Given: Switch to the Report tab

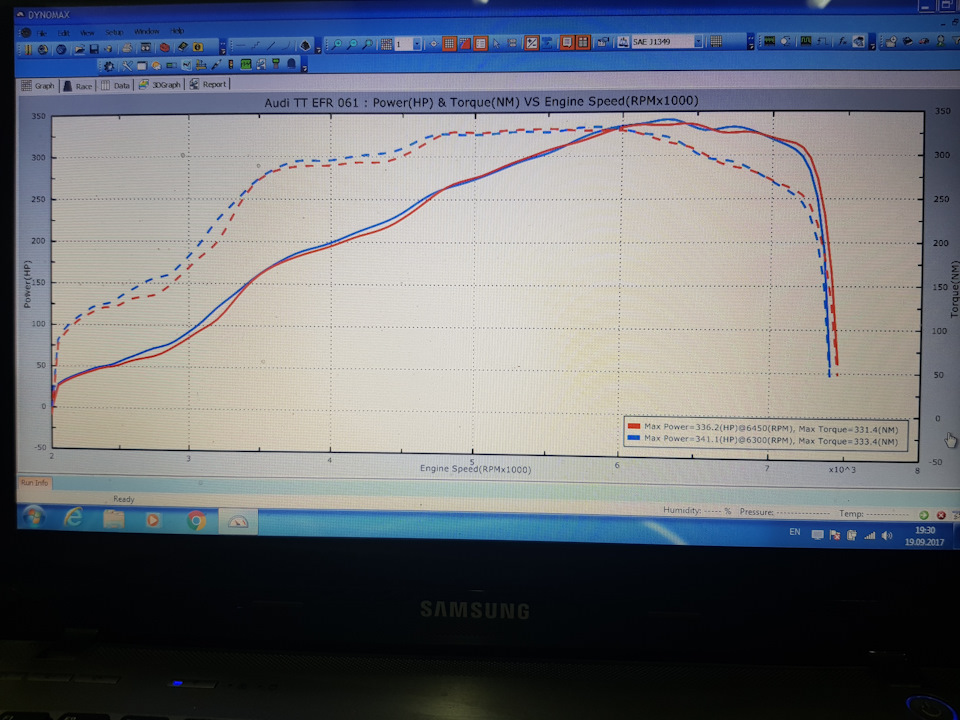Looking at the screenshot, I should [208, 84].
